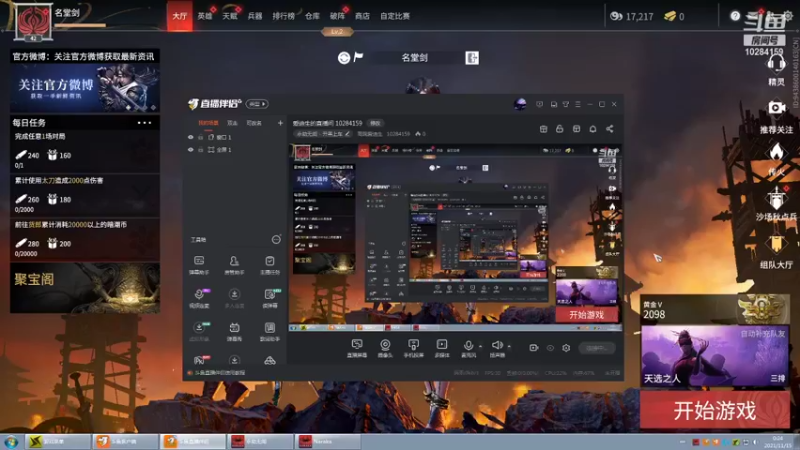800x450 pixels.
Task: Expand microphone options arrow
Action: pyautogui.click(x=480, y=347)
